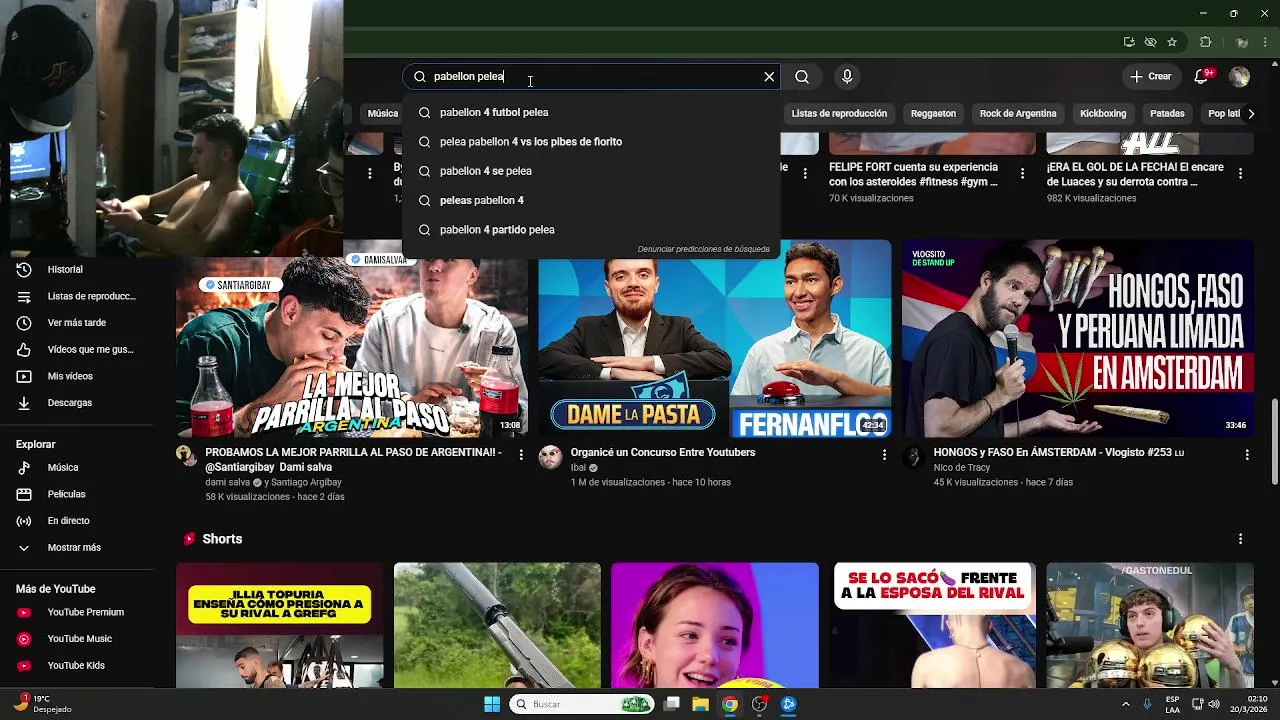Open video title "Organicé un Concurso Entre Youtubers"

(x=663, y=453)
